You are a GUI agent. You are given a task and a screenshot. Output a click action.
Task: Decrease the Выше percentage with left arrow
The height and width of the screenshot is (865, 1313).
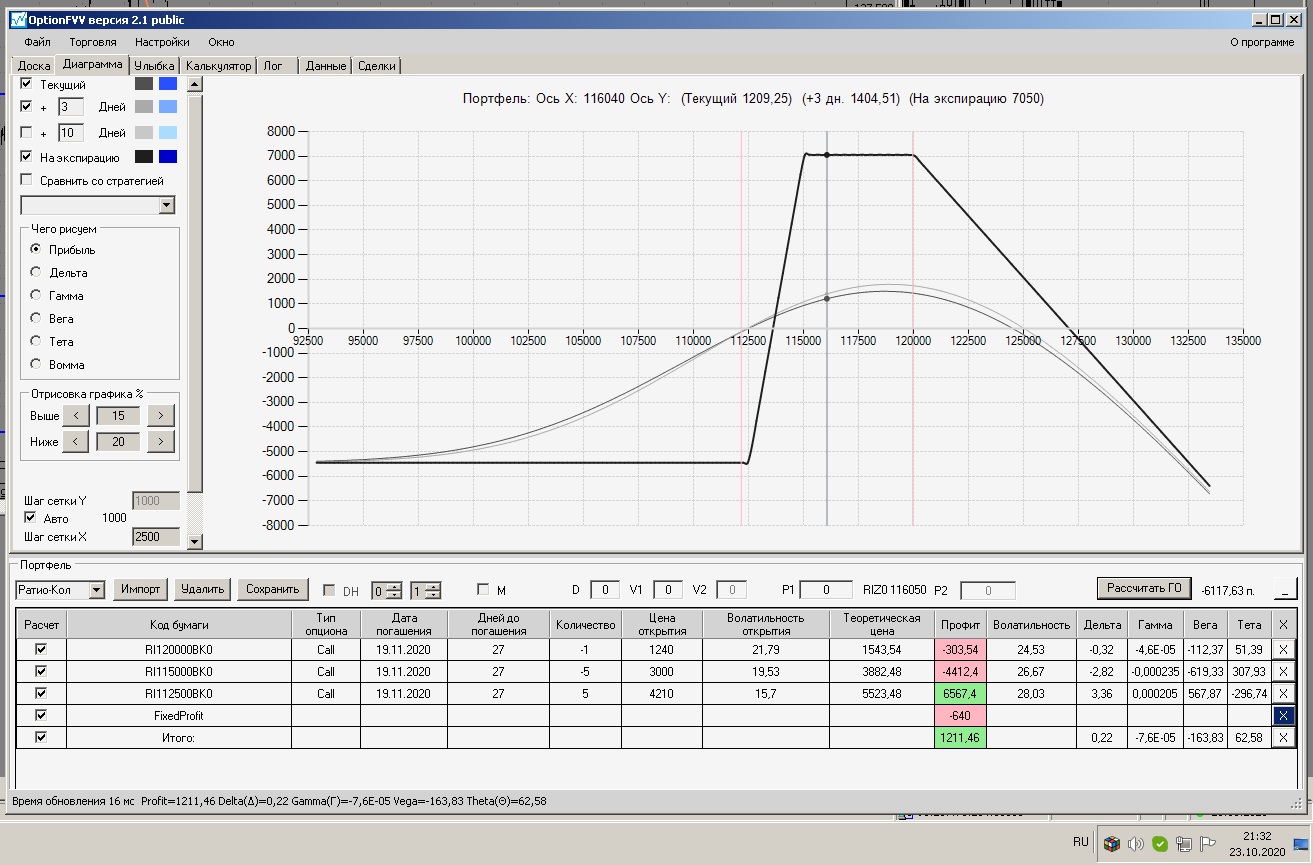(76, 415)
